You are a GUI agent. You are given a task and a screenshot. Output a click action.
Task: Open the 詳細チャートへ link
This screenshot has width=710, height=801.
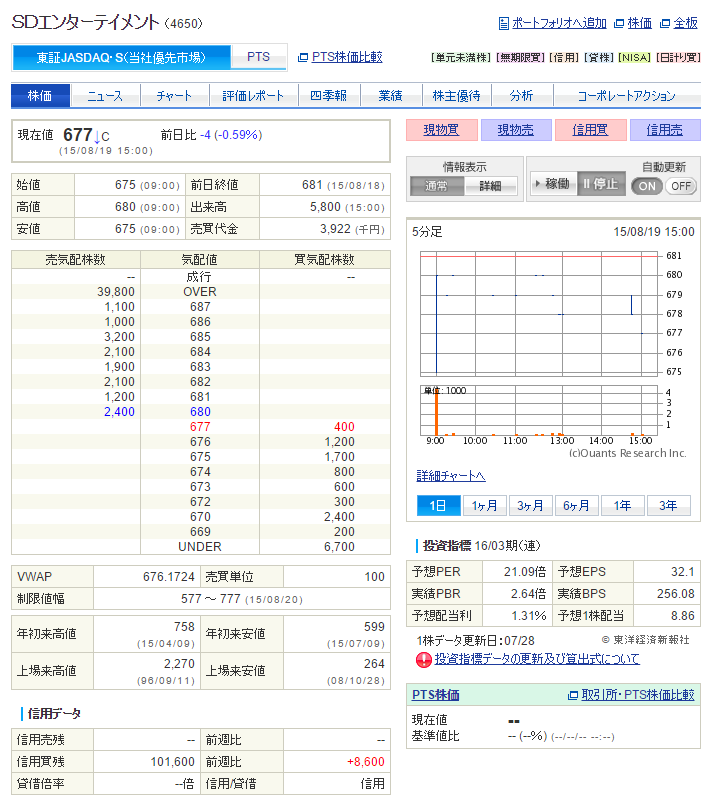451,476
